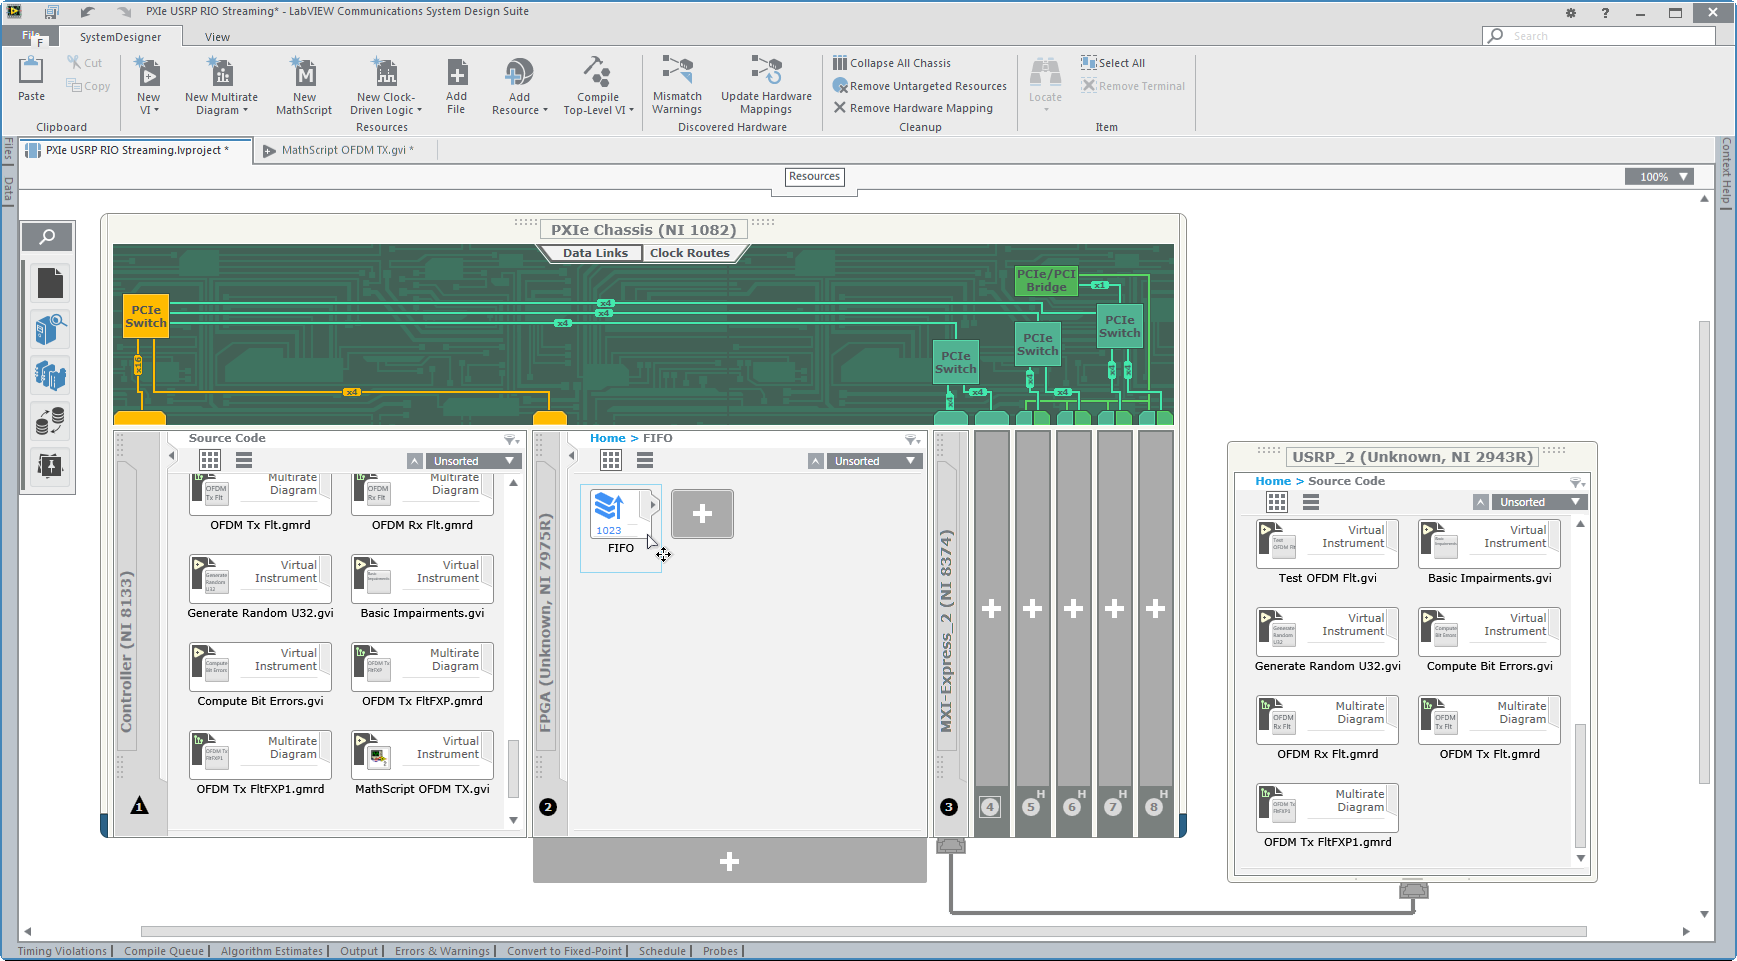Click Home link in USRP_2 breadcrumb
The width and height of the screenshot is (1737, 961).
pyautogui.click(x=1273, y=481)
